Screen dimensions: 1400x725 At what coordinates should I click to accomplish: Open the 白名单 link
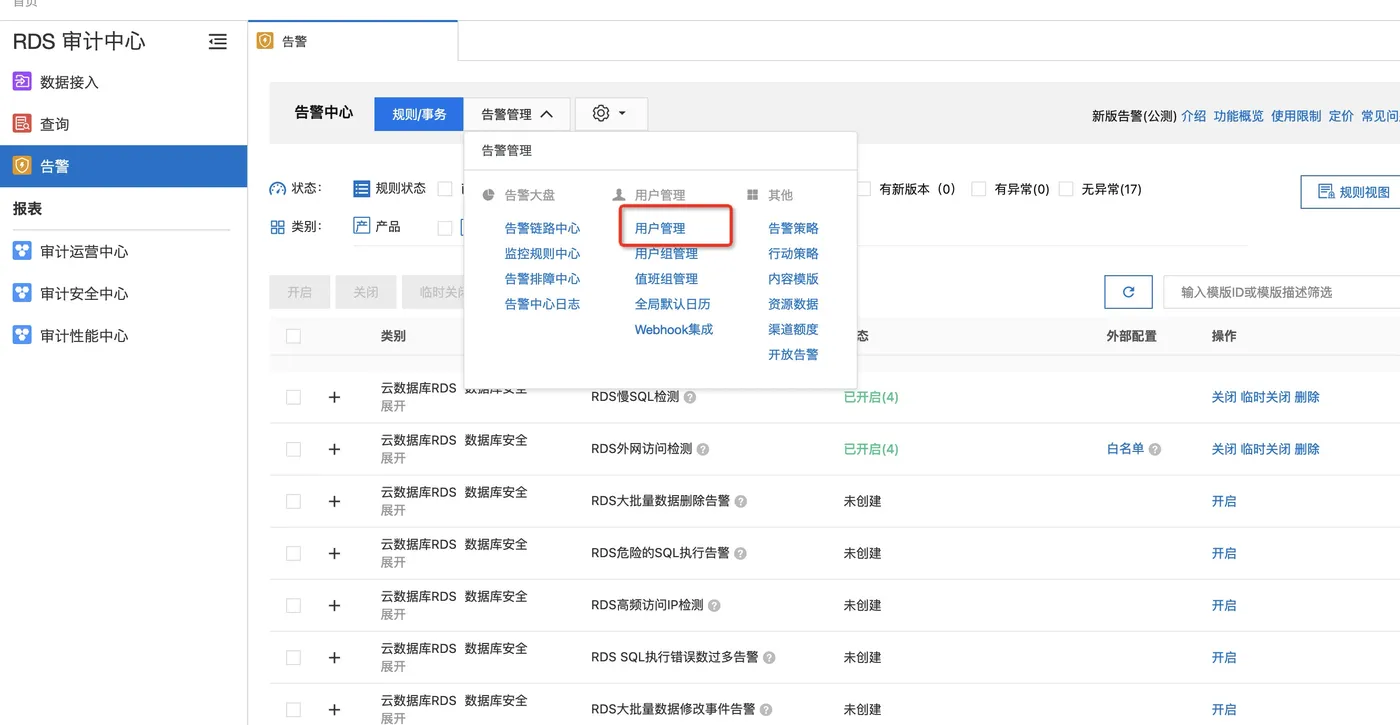pyautogui.click(x=1125, y=449)
